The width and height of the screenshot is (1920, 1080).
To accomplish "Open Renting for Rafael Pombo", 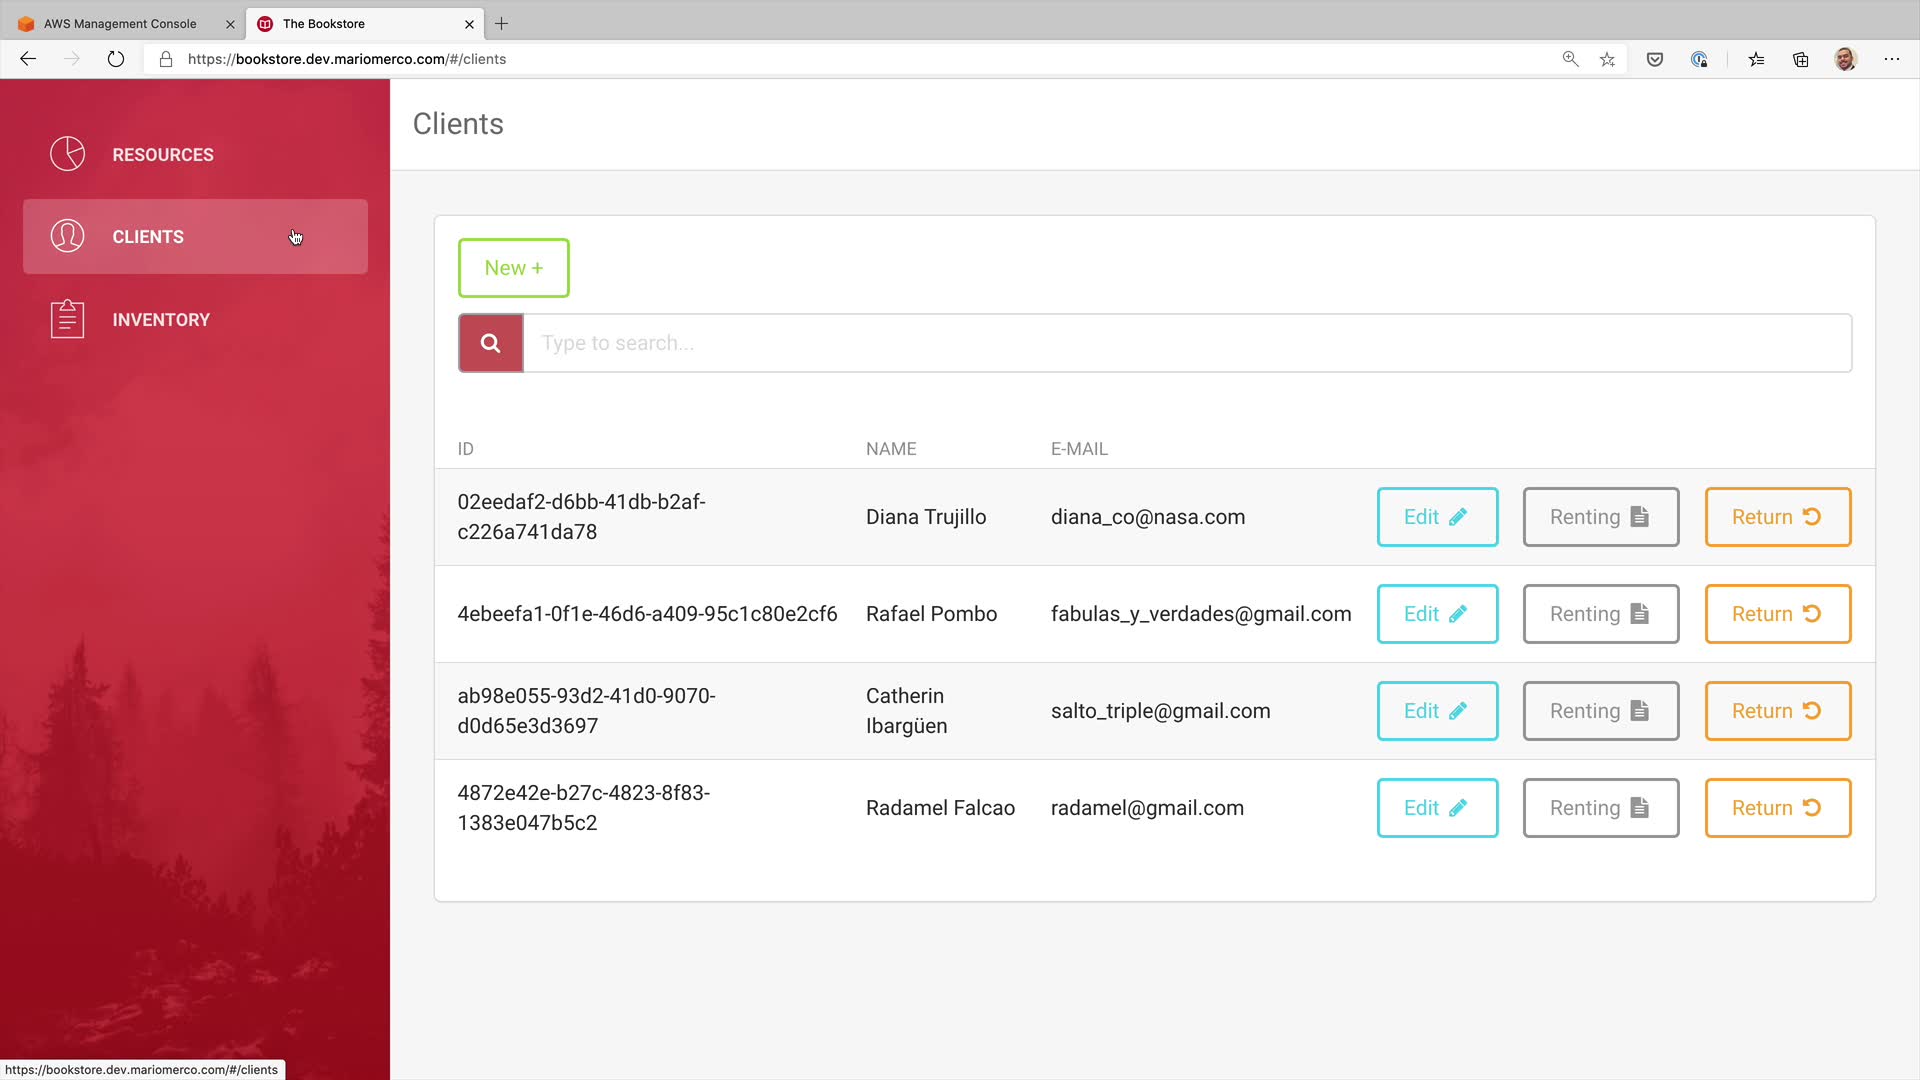I will point(1600,614).
